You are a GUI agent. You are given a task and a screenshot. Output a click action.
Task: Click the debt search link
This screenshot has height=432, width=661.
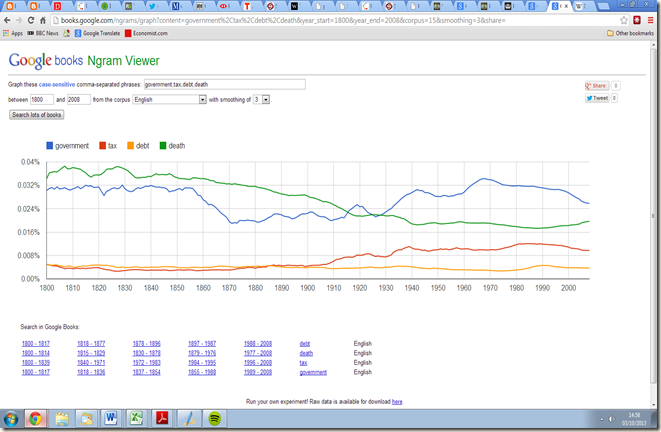pos(305,343)
